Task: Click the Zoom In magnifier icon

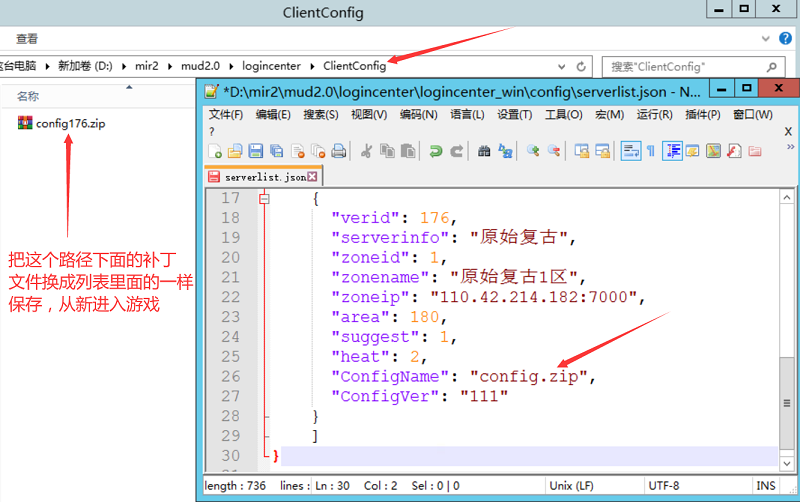Action: tap(533, 151)
